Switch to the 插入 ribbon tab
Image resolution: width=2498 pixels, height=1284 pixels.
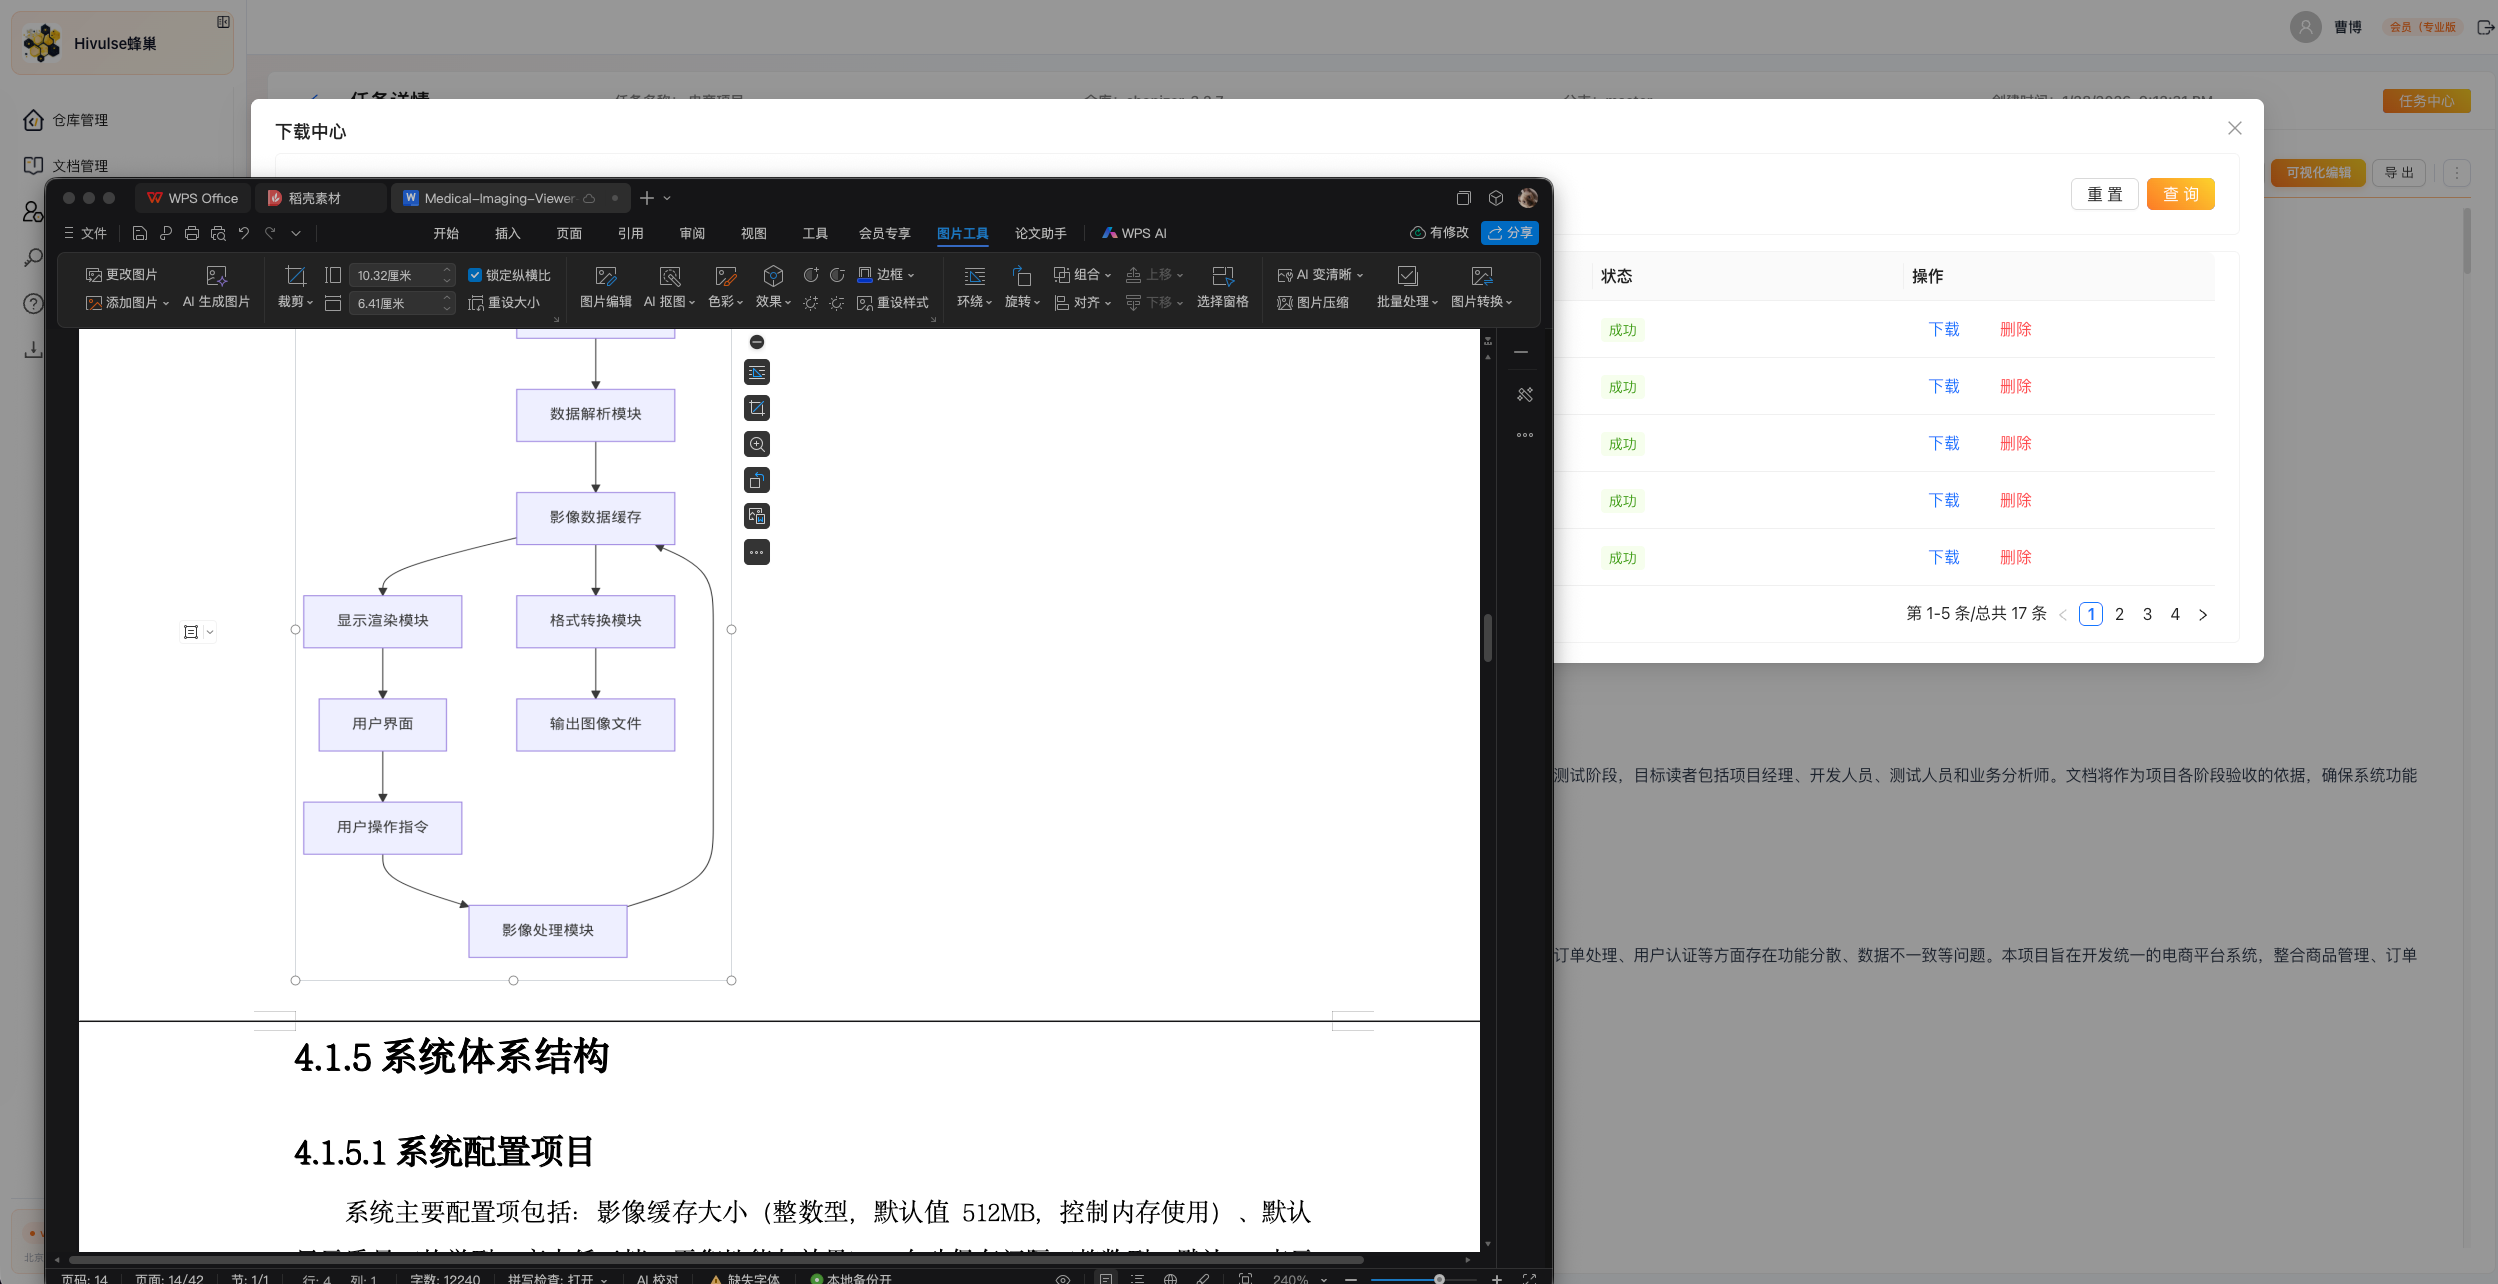[508, 233]
